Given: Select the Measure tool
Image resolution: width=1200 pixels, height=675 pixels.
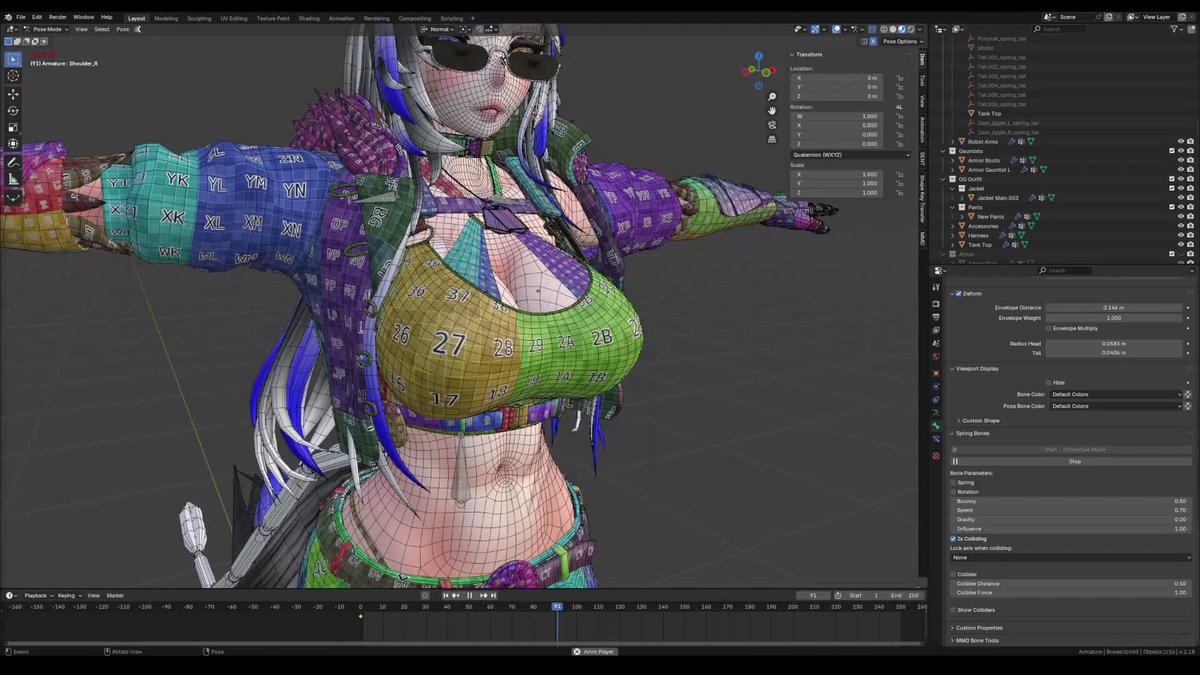Looking at the screenshot, I should click(13, 179).
